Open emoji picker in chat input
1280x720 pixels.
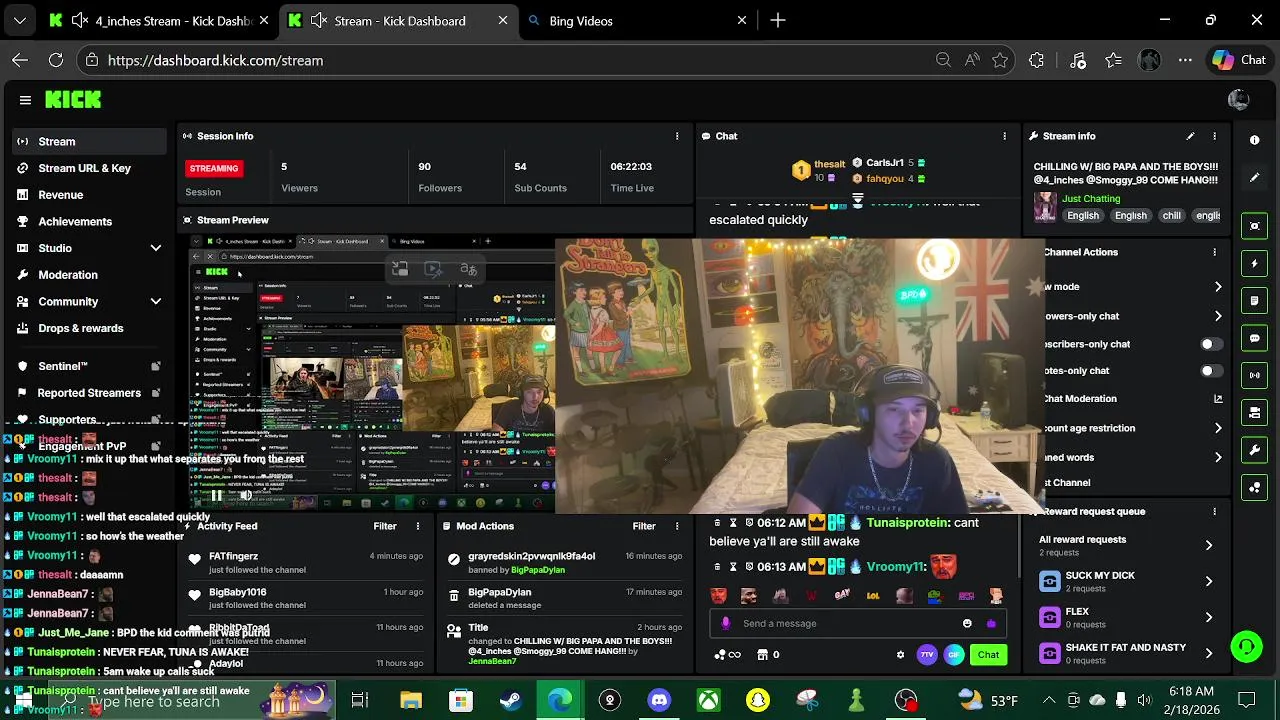pos(967,623)
